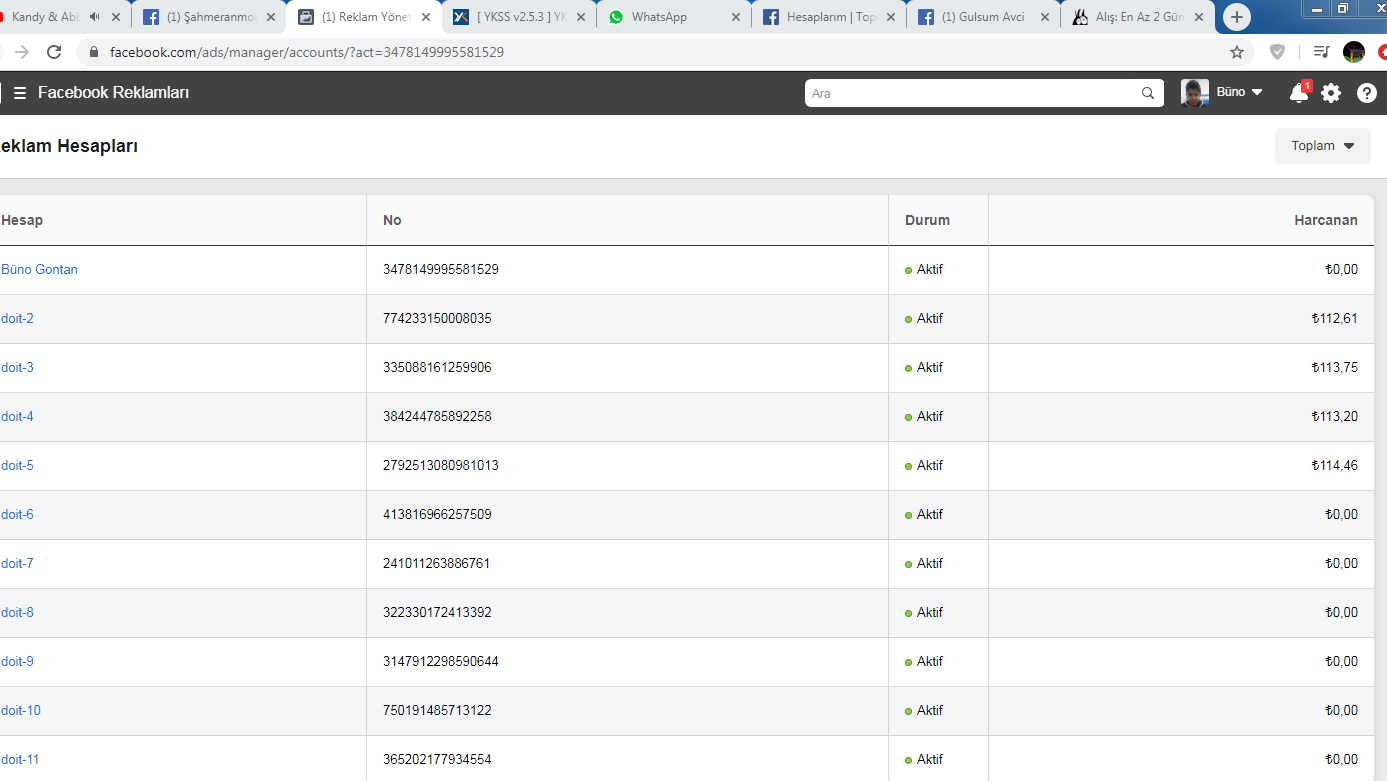Viewport: 1387px width, 781px height.
Task: Open the settings gear icon
Action: click(1331, 93)
